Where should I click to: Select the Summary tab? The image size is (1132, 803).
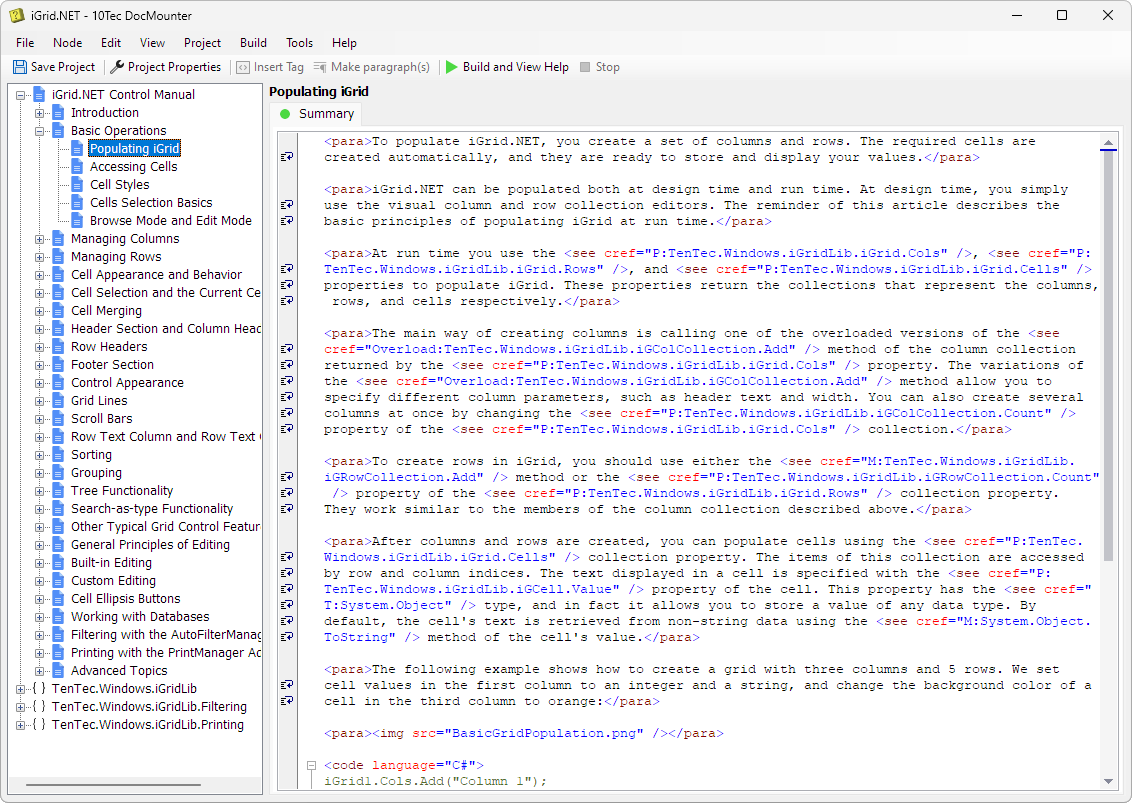pyautogui.click(x=316, y=114)
